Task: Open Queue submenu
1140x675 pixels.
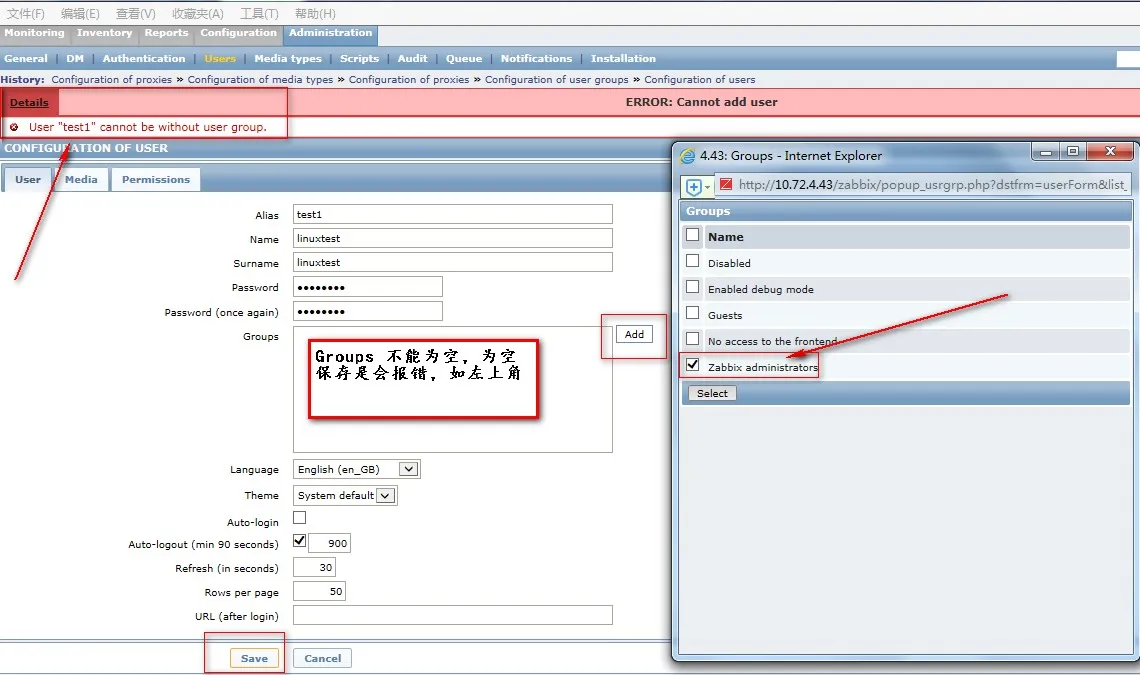Action: [x=464, y=59]
